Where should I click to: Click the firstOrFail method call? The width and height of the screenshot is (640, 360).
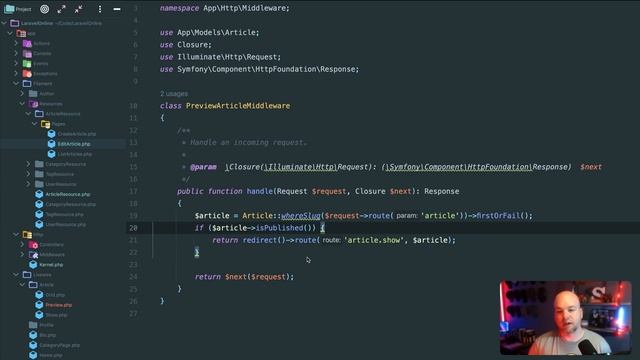coord(499,216)
